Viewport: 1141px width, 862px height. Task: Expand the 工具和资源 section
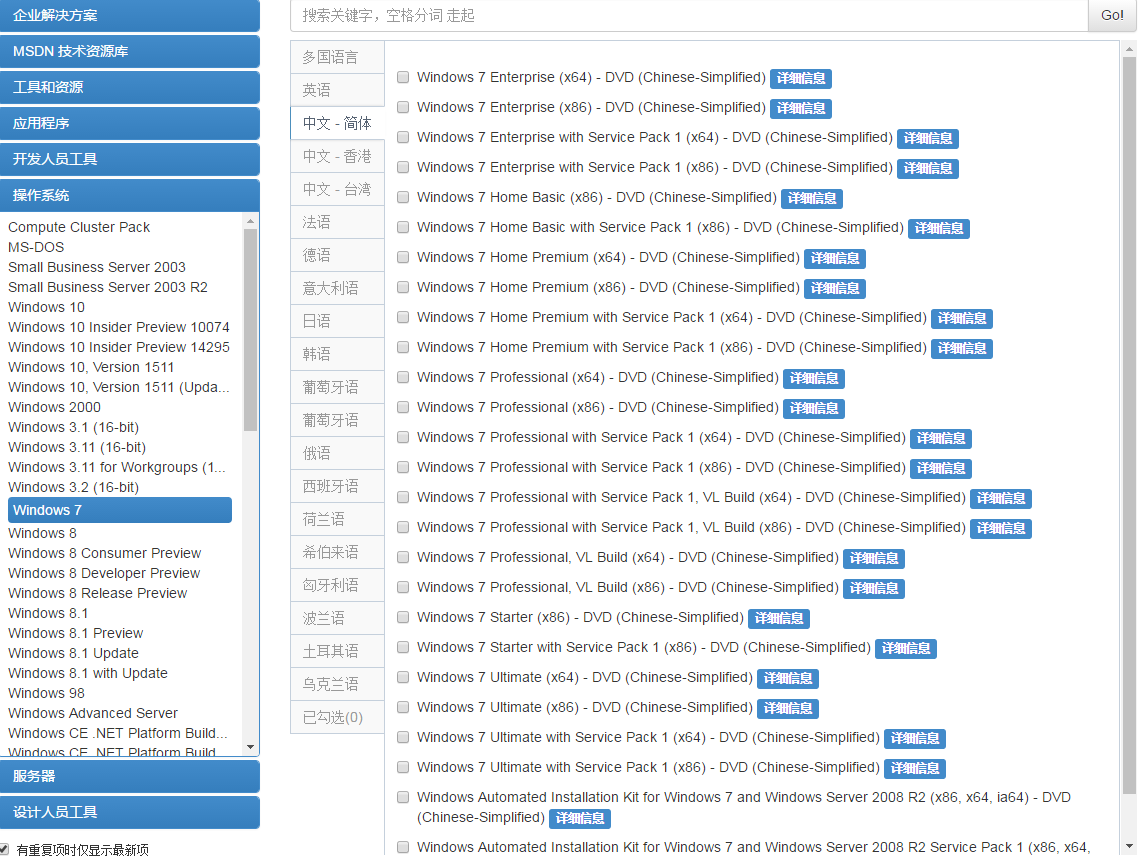pyautogui.click(x=130, y=87)
